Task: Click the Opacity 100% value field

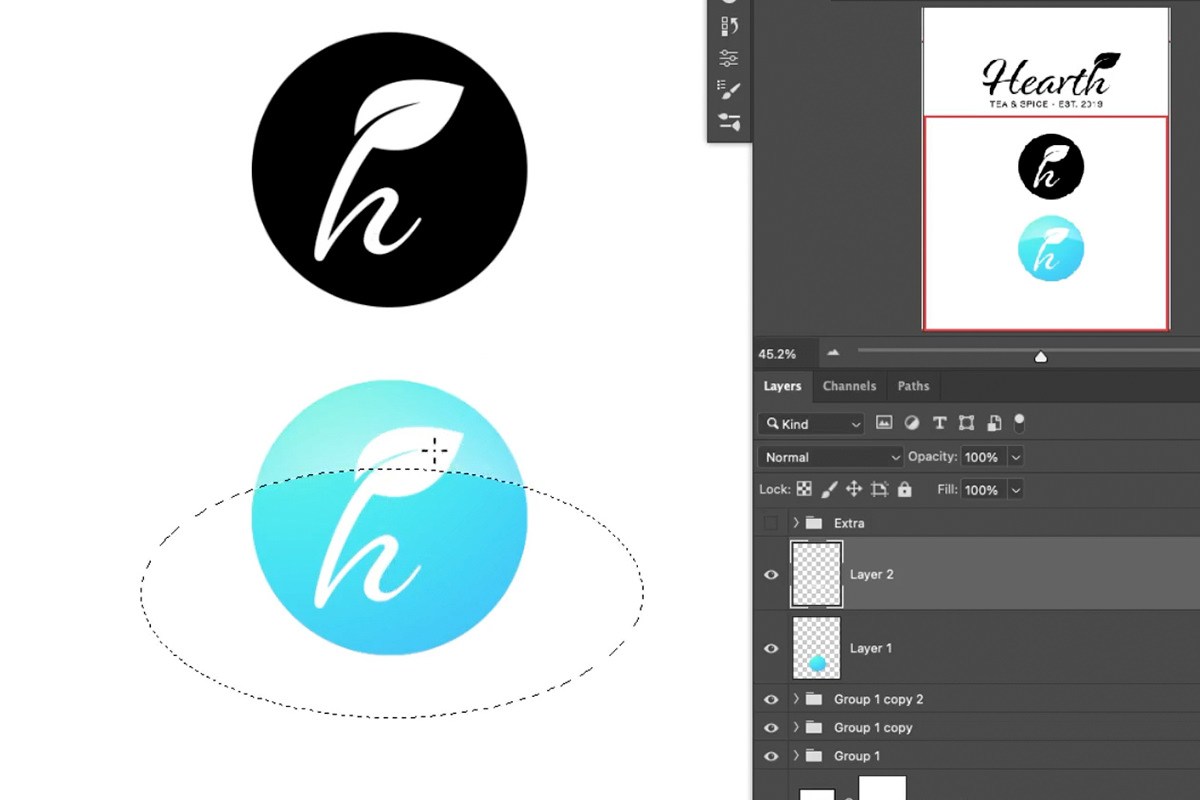Action: pyautogui.click(x=983, y=457)
